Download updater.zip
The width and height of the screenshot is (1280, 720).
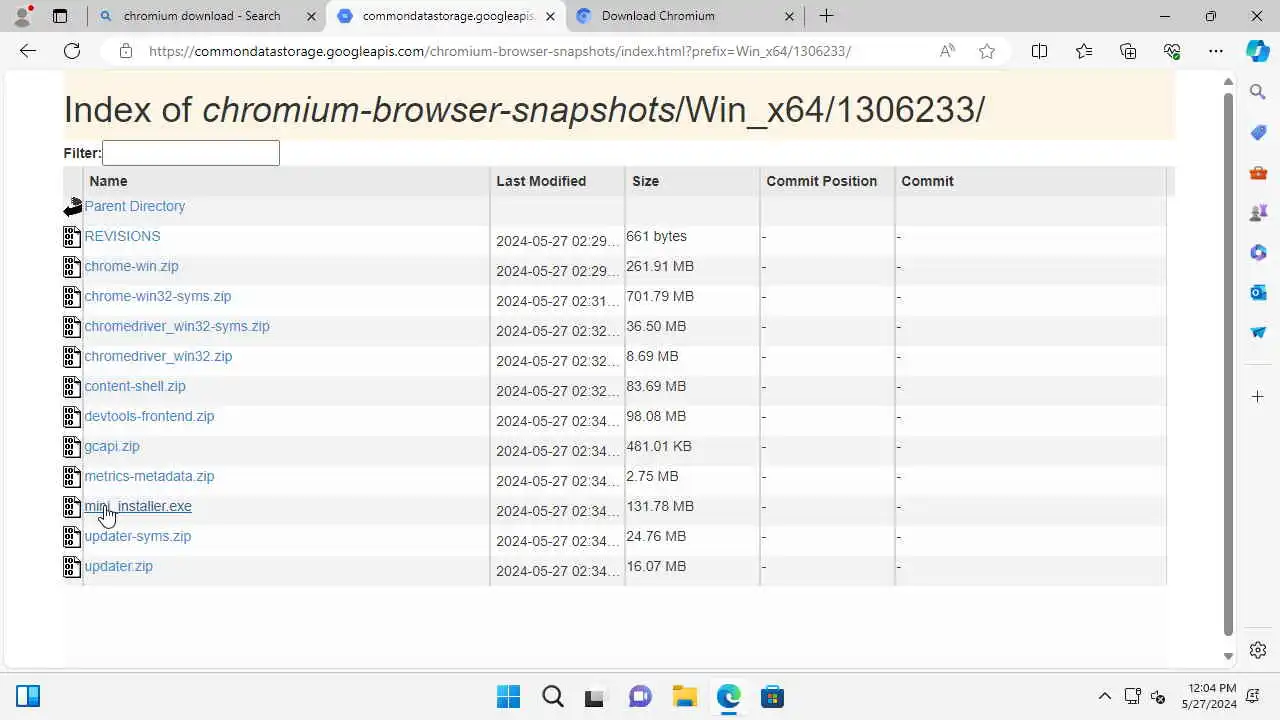tap(118, 566)
